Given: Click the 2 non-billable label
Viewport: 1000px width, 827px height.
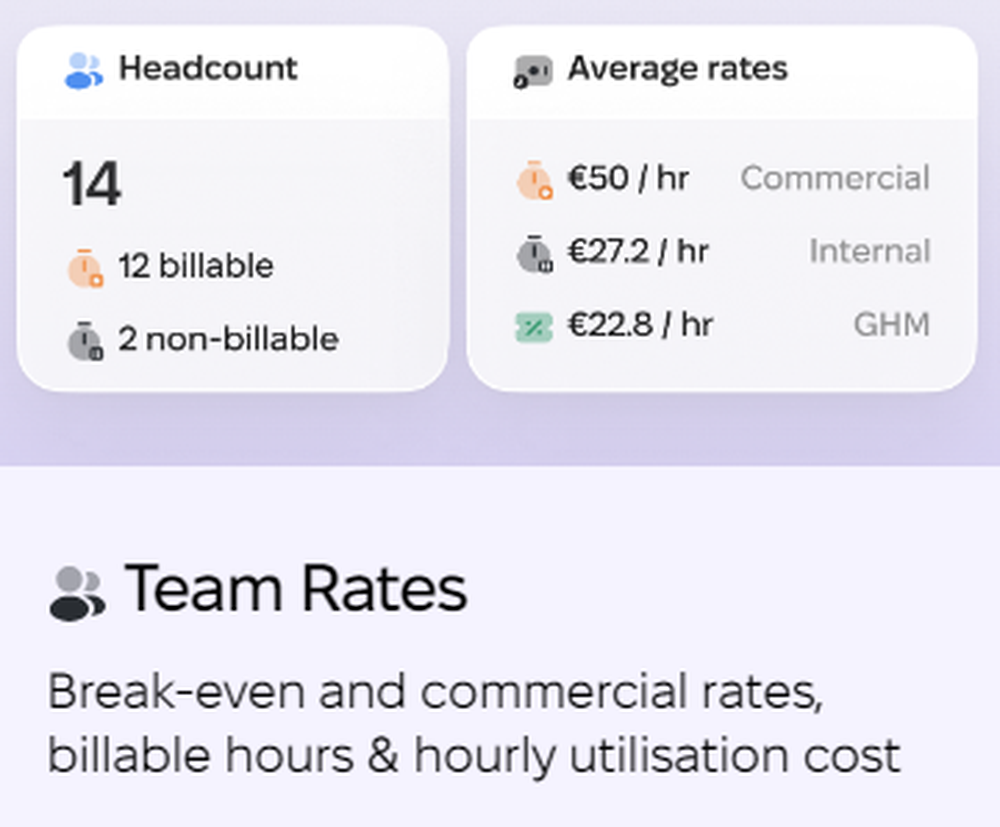Looking at the screenshot, I should tap(228, 339).
